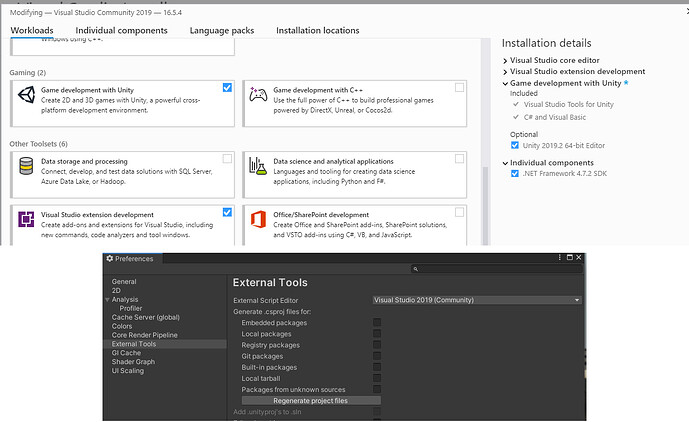
Task: Select Cache Server (global) preference
Action: click(x=145, y=317)
